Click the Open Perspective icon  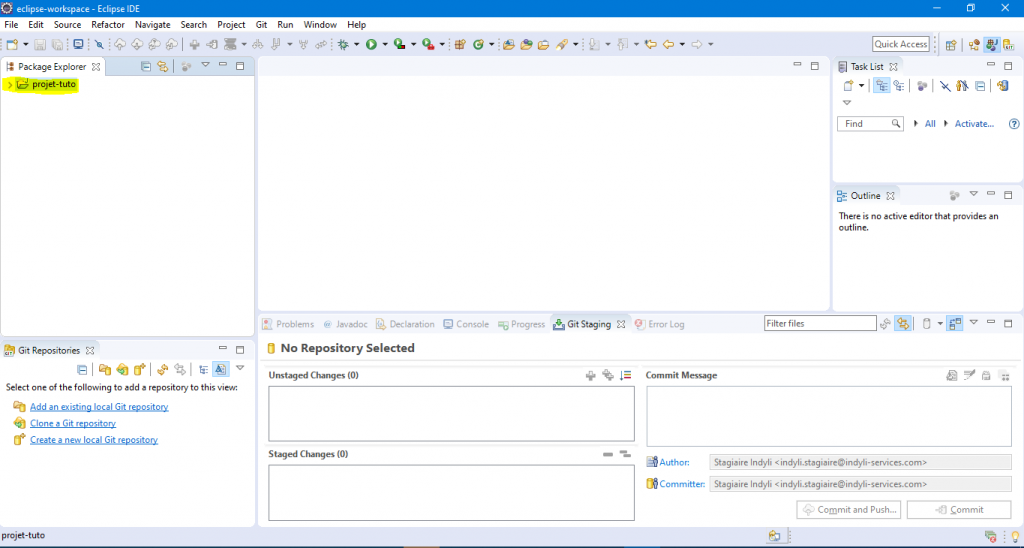coord(951,45)
